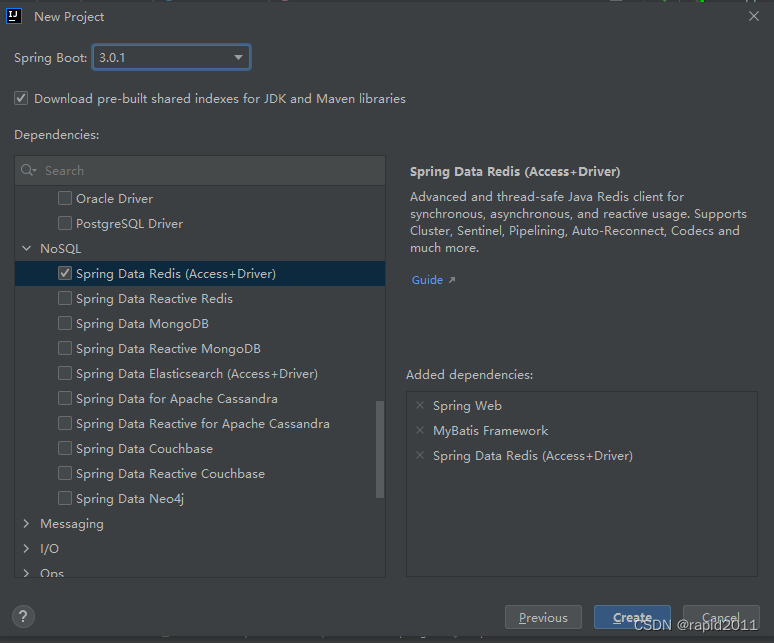Check Spring Data Reactive MongoDB
774x643 pixels.
coord(65,348)
